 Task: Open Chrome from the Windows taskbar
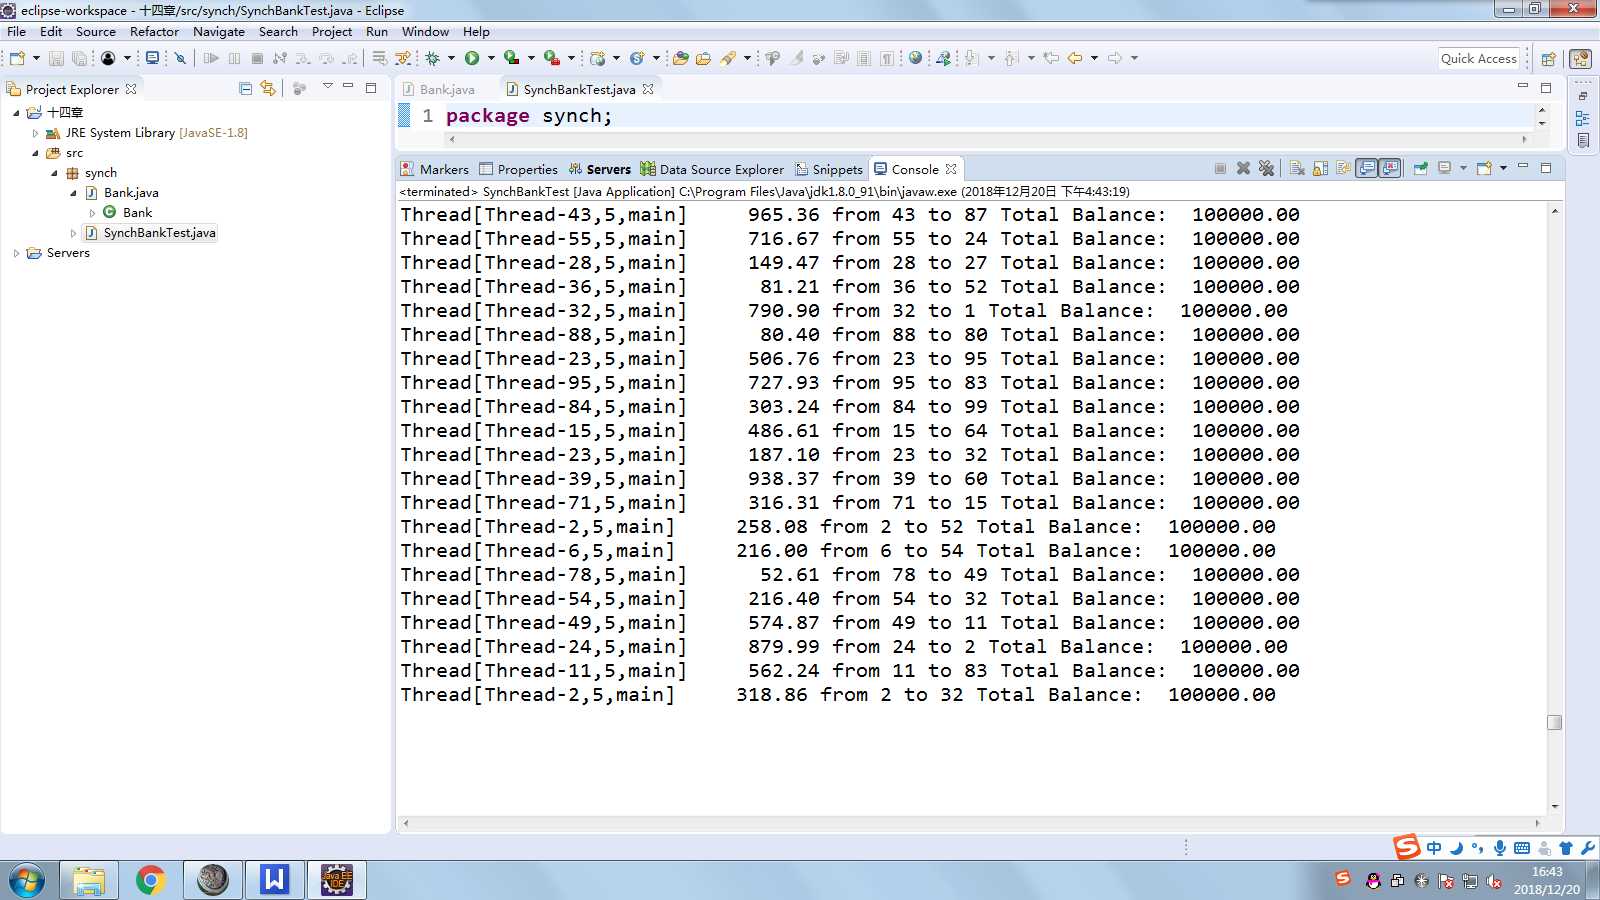[151, 880]
